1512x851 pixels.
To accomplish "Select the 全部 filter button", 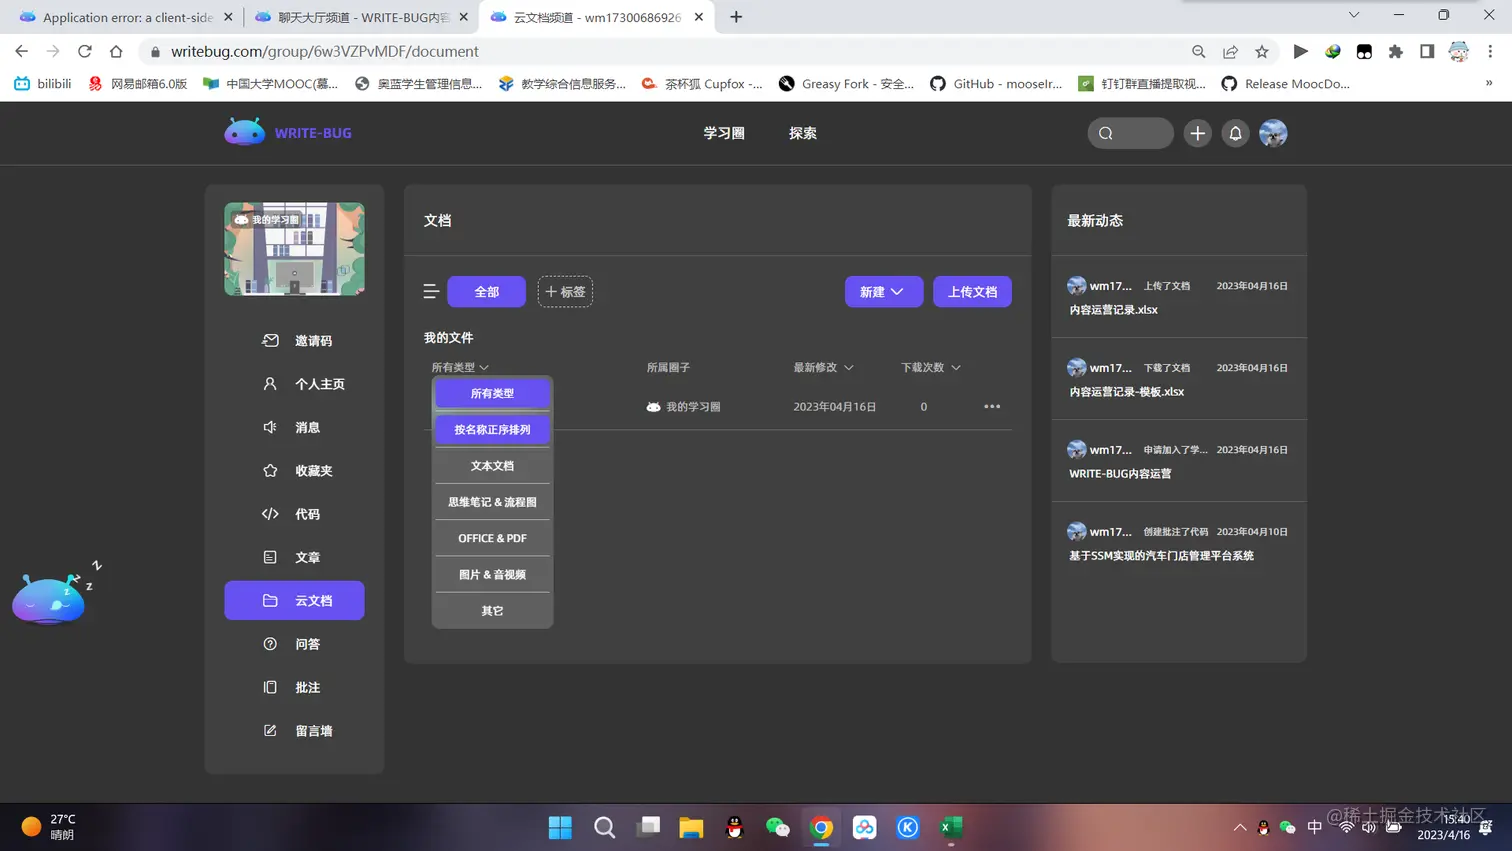I will (486, 292).
